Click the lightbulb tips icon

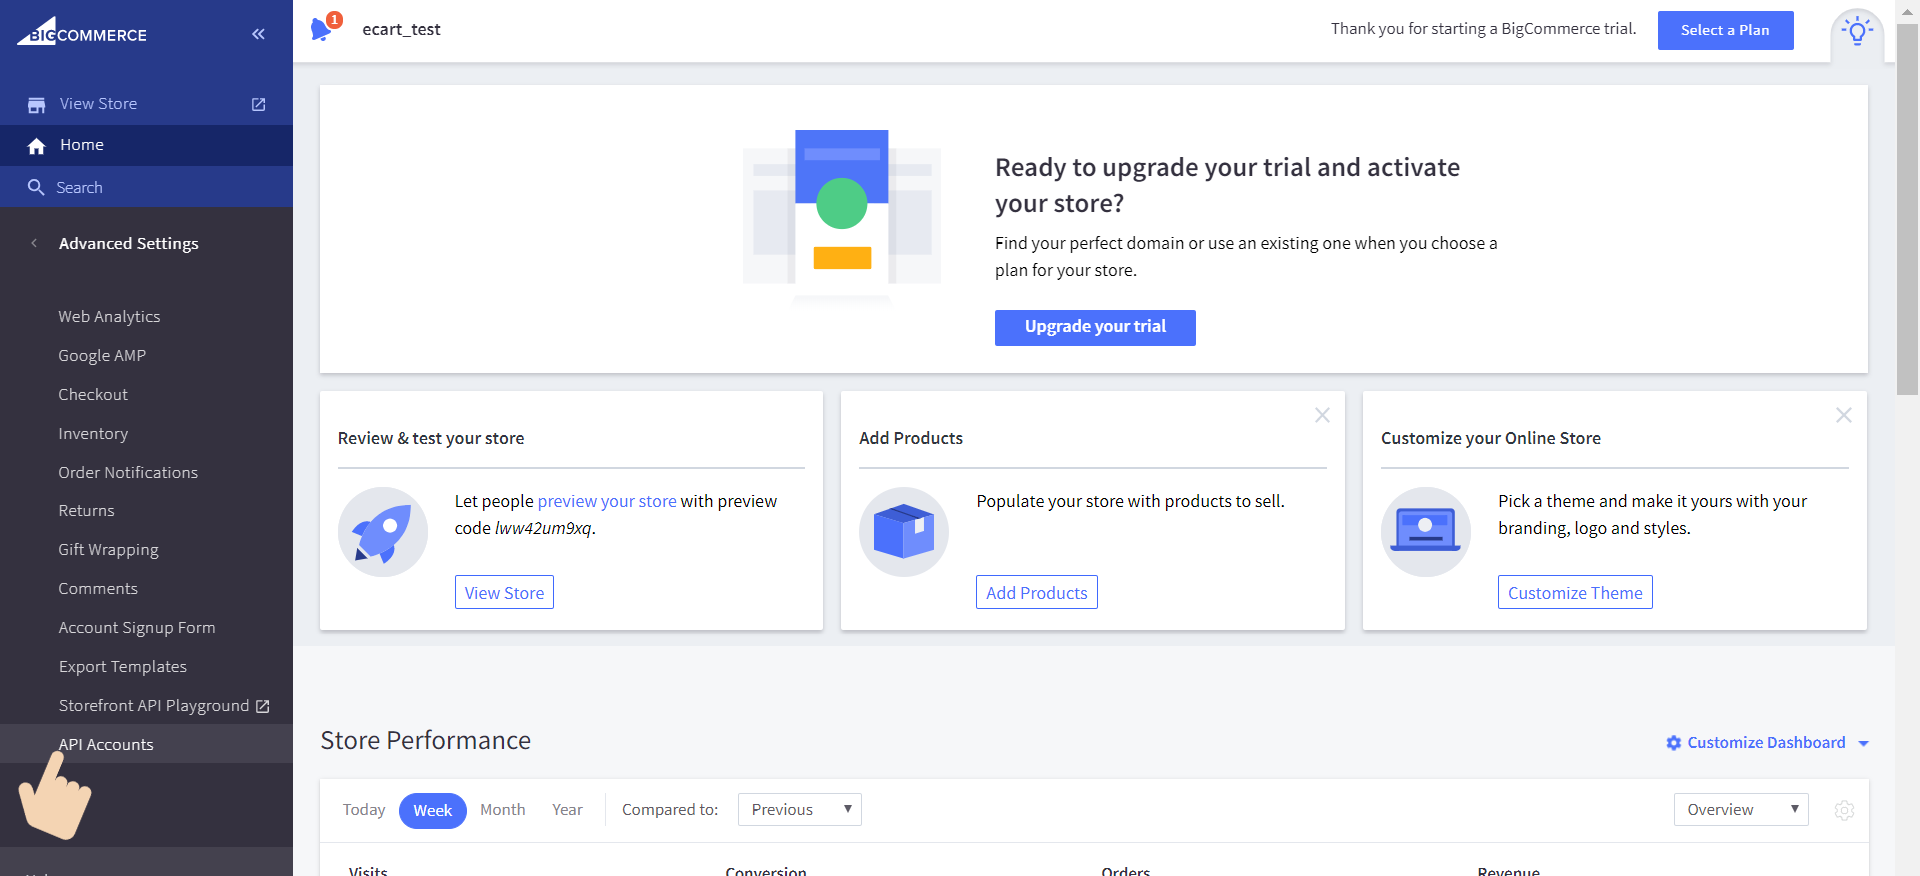point(1857,31)
